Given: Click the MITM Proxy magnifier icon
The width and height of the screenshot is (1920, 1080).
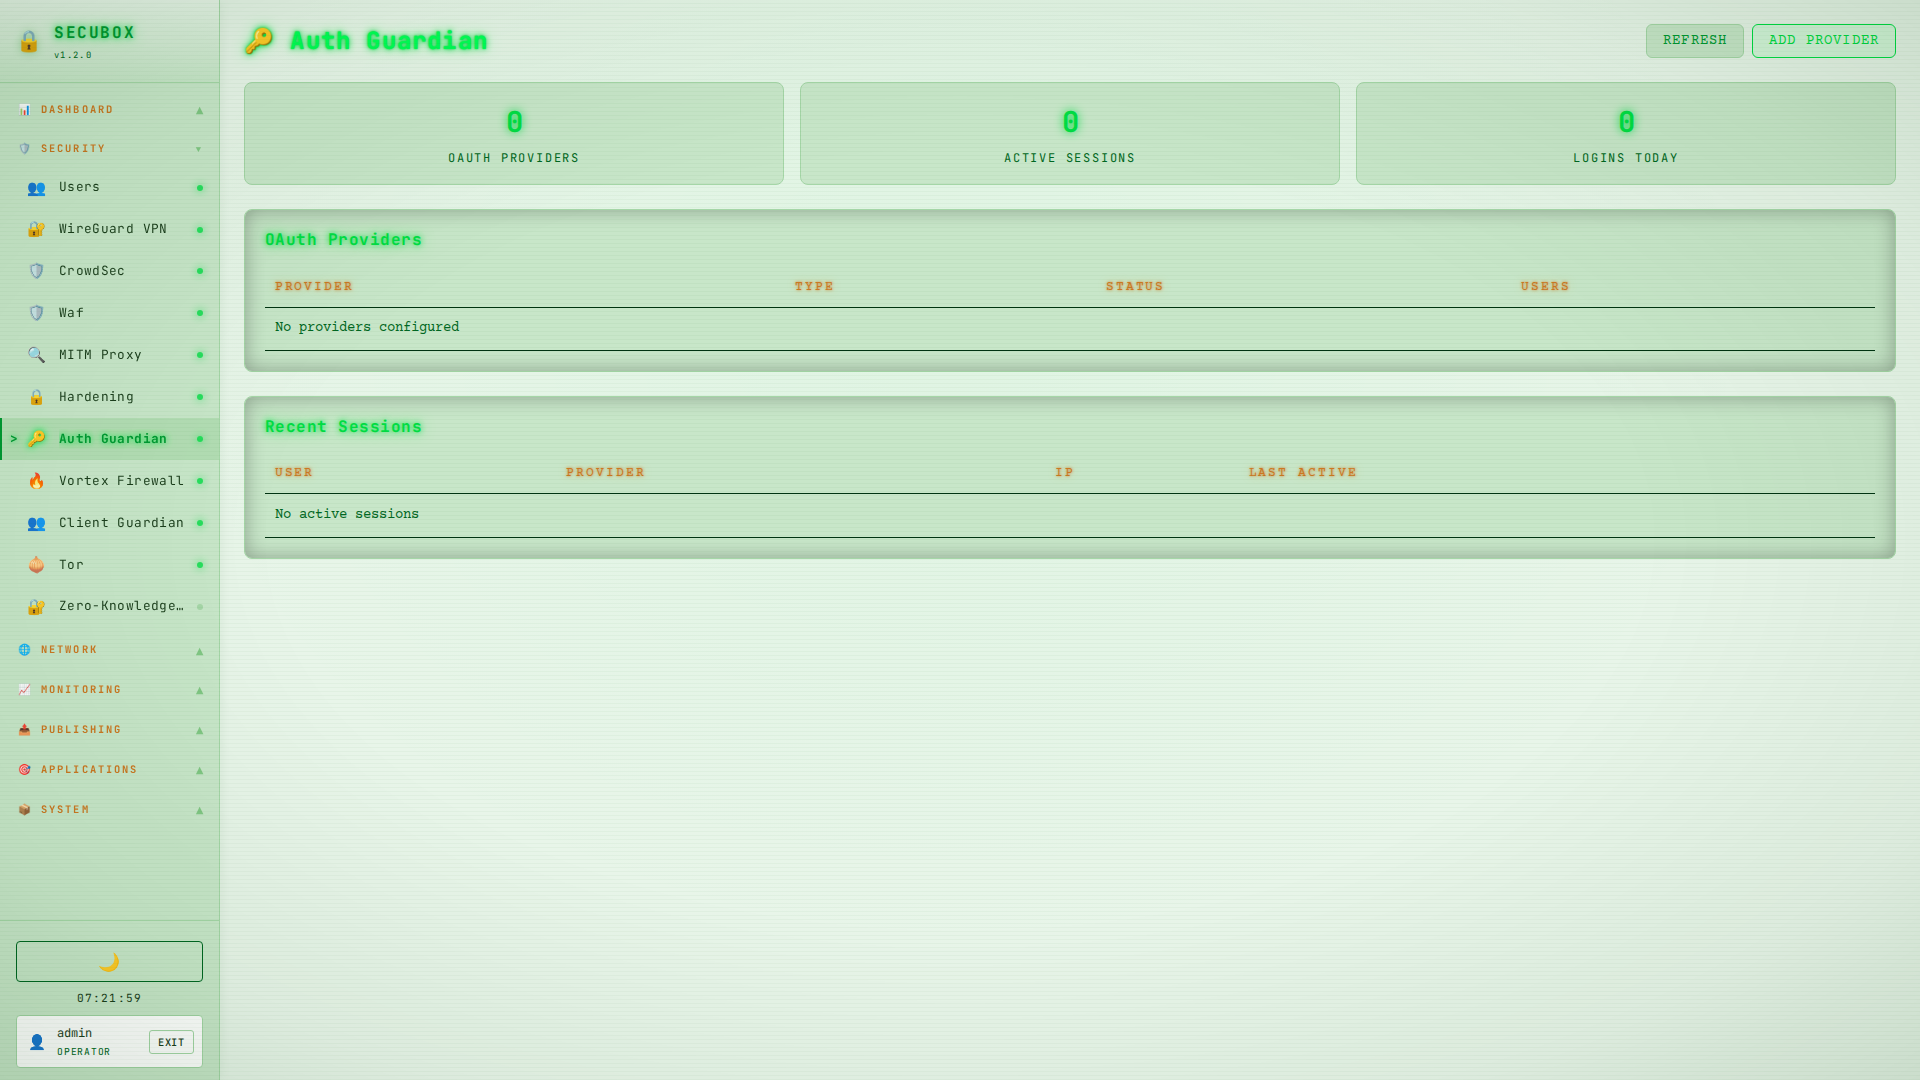Looking at the screenshot, I should tap(36, 355).
